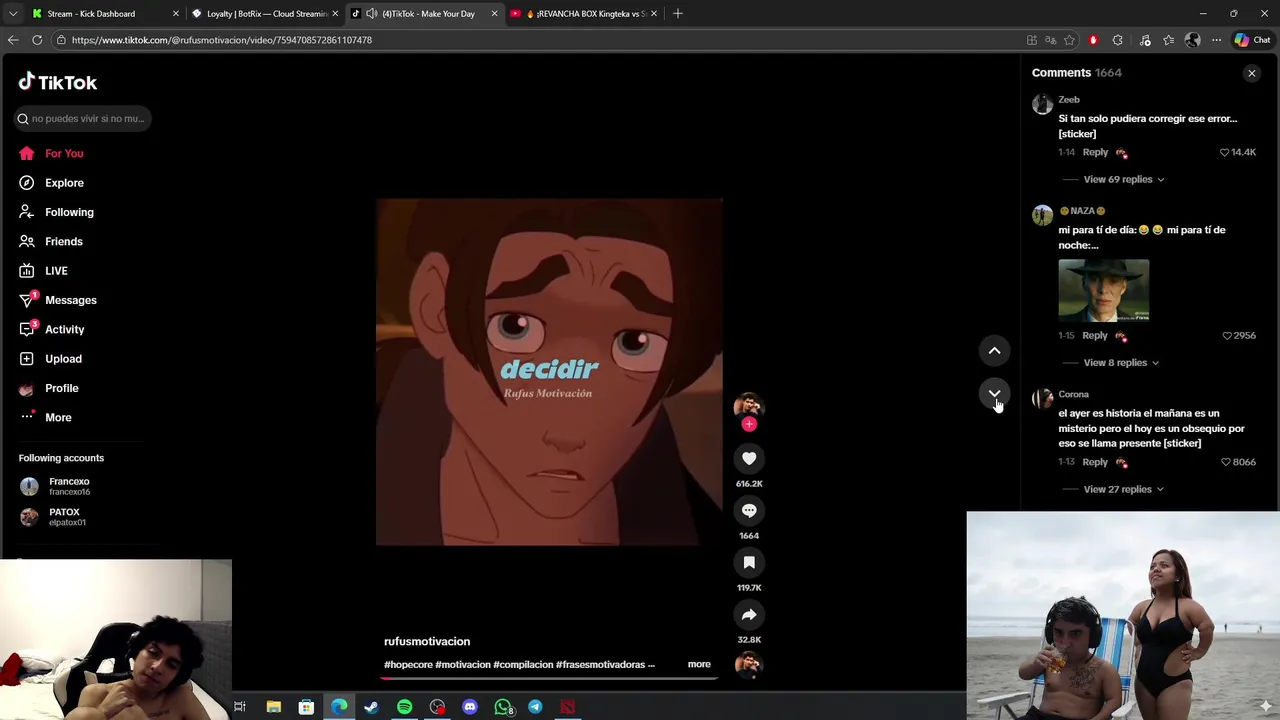Seek using the video progress bar
The height and width of the screenshot is (720, 1280).
pos(548,678)
